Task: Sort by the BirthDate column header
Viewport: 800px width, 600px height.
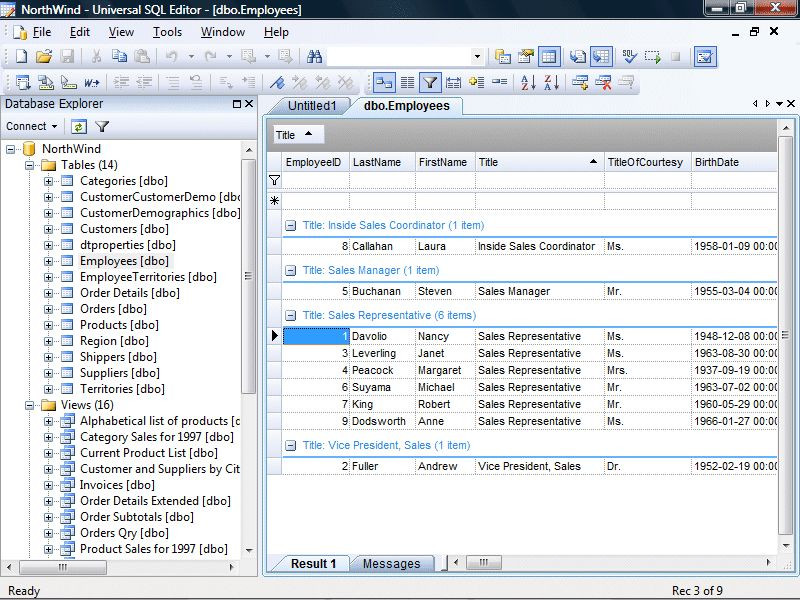Action: point(734,162)
